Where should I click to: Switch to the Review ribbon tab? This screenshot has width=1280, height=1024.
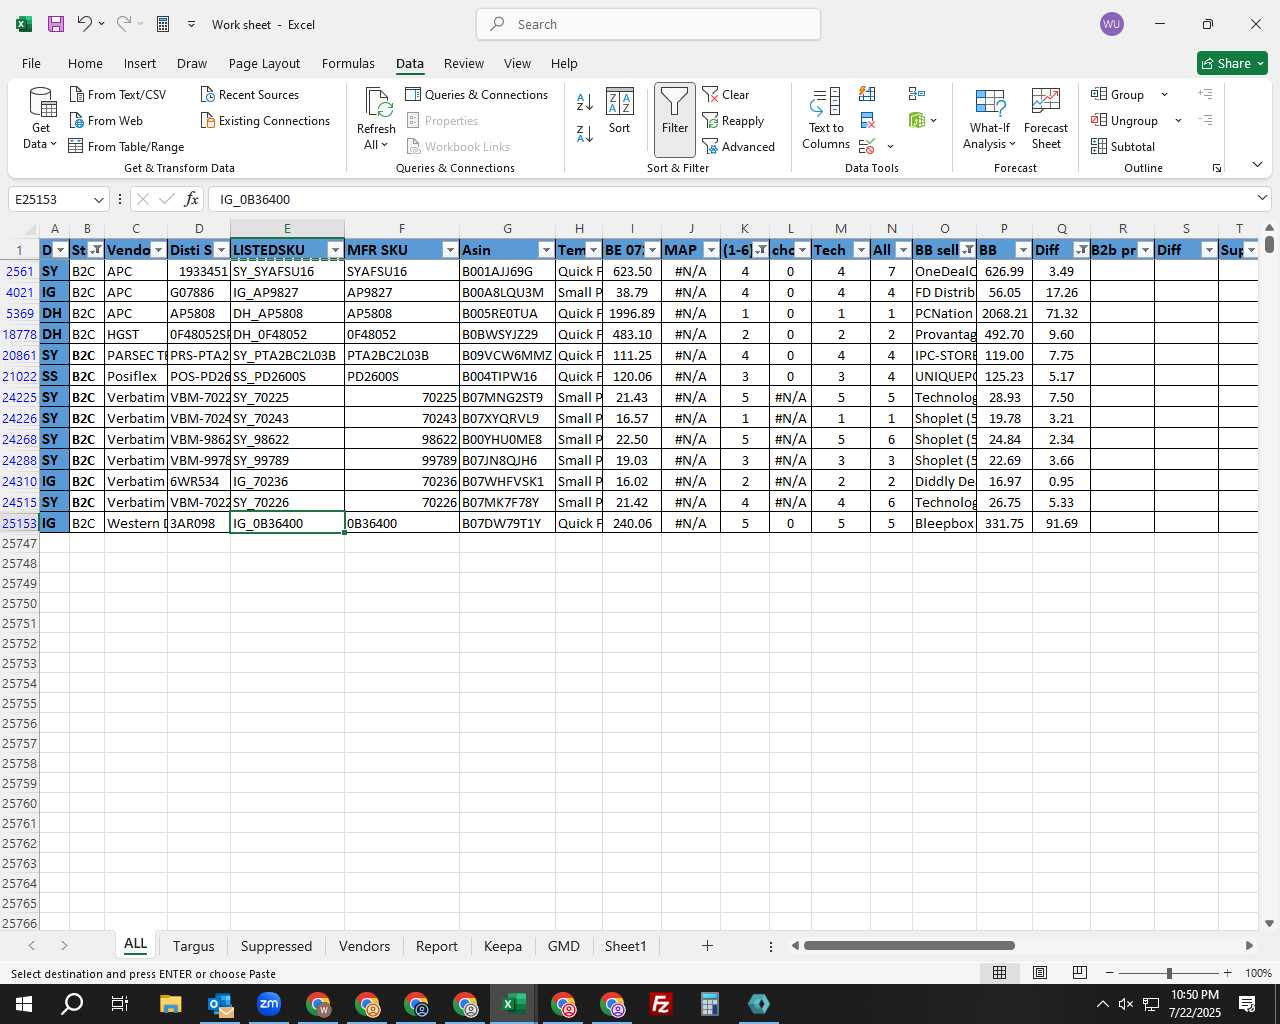coord(464,63)
